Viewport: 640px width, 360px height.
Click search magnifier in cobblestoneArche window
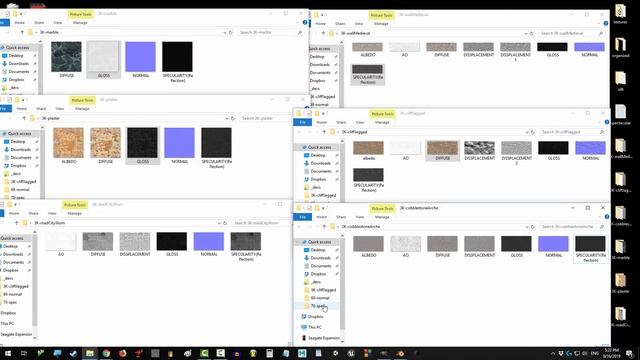click(x=602, y=227)
